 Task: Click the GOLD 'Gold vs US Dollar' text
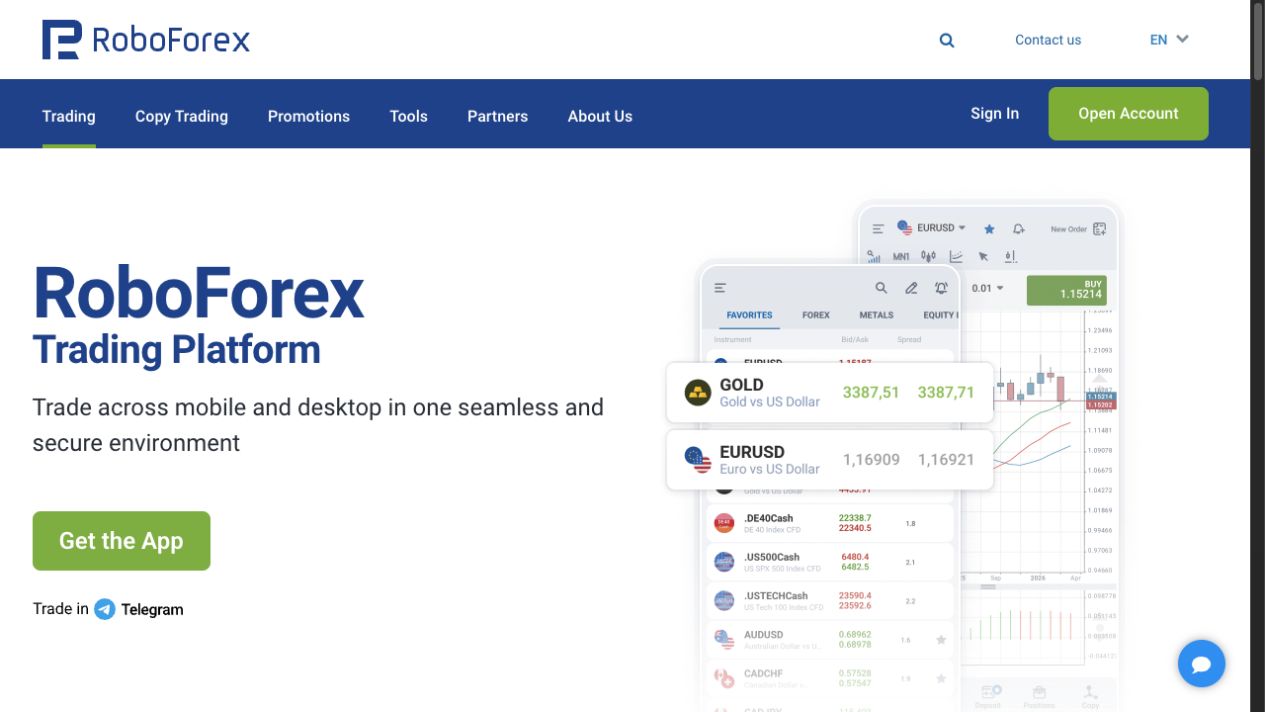click(770, 402)
